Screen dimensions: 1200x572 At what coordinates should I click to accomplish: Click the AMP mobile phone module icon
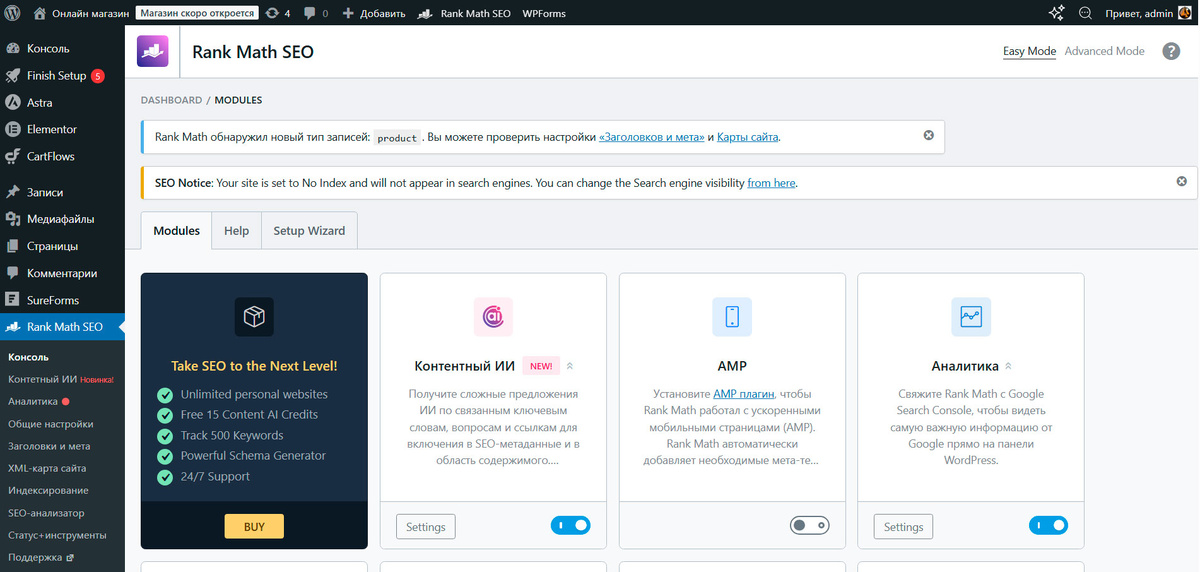click(732, 316)
